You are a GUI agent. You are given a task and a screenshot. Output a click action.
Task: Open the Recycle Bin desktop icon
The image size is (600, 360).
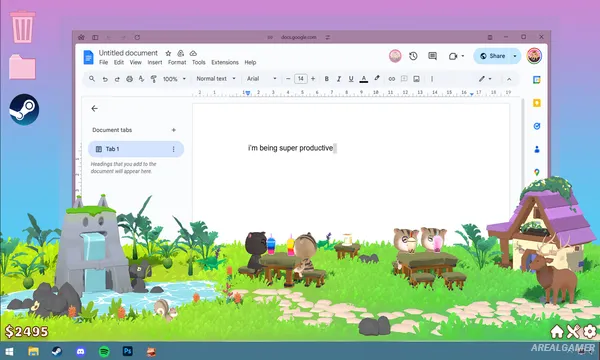[23, 27]
